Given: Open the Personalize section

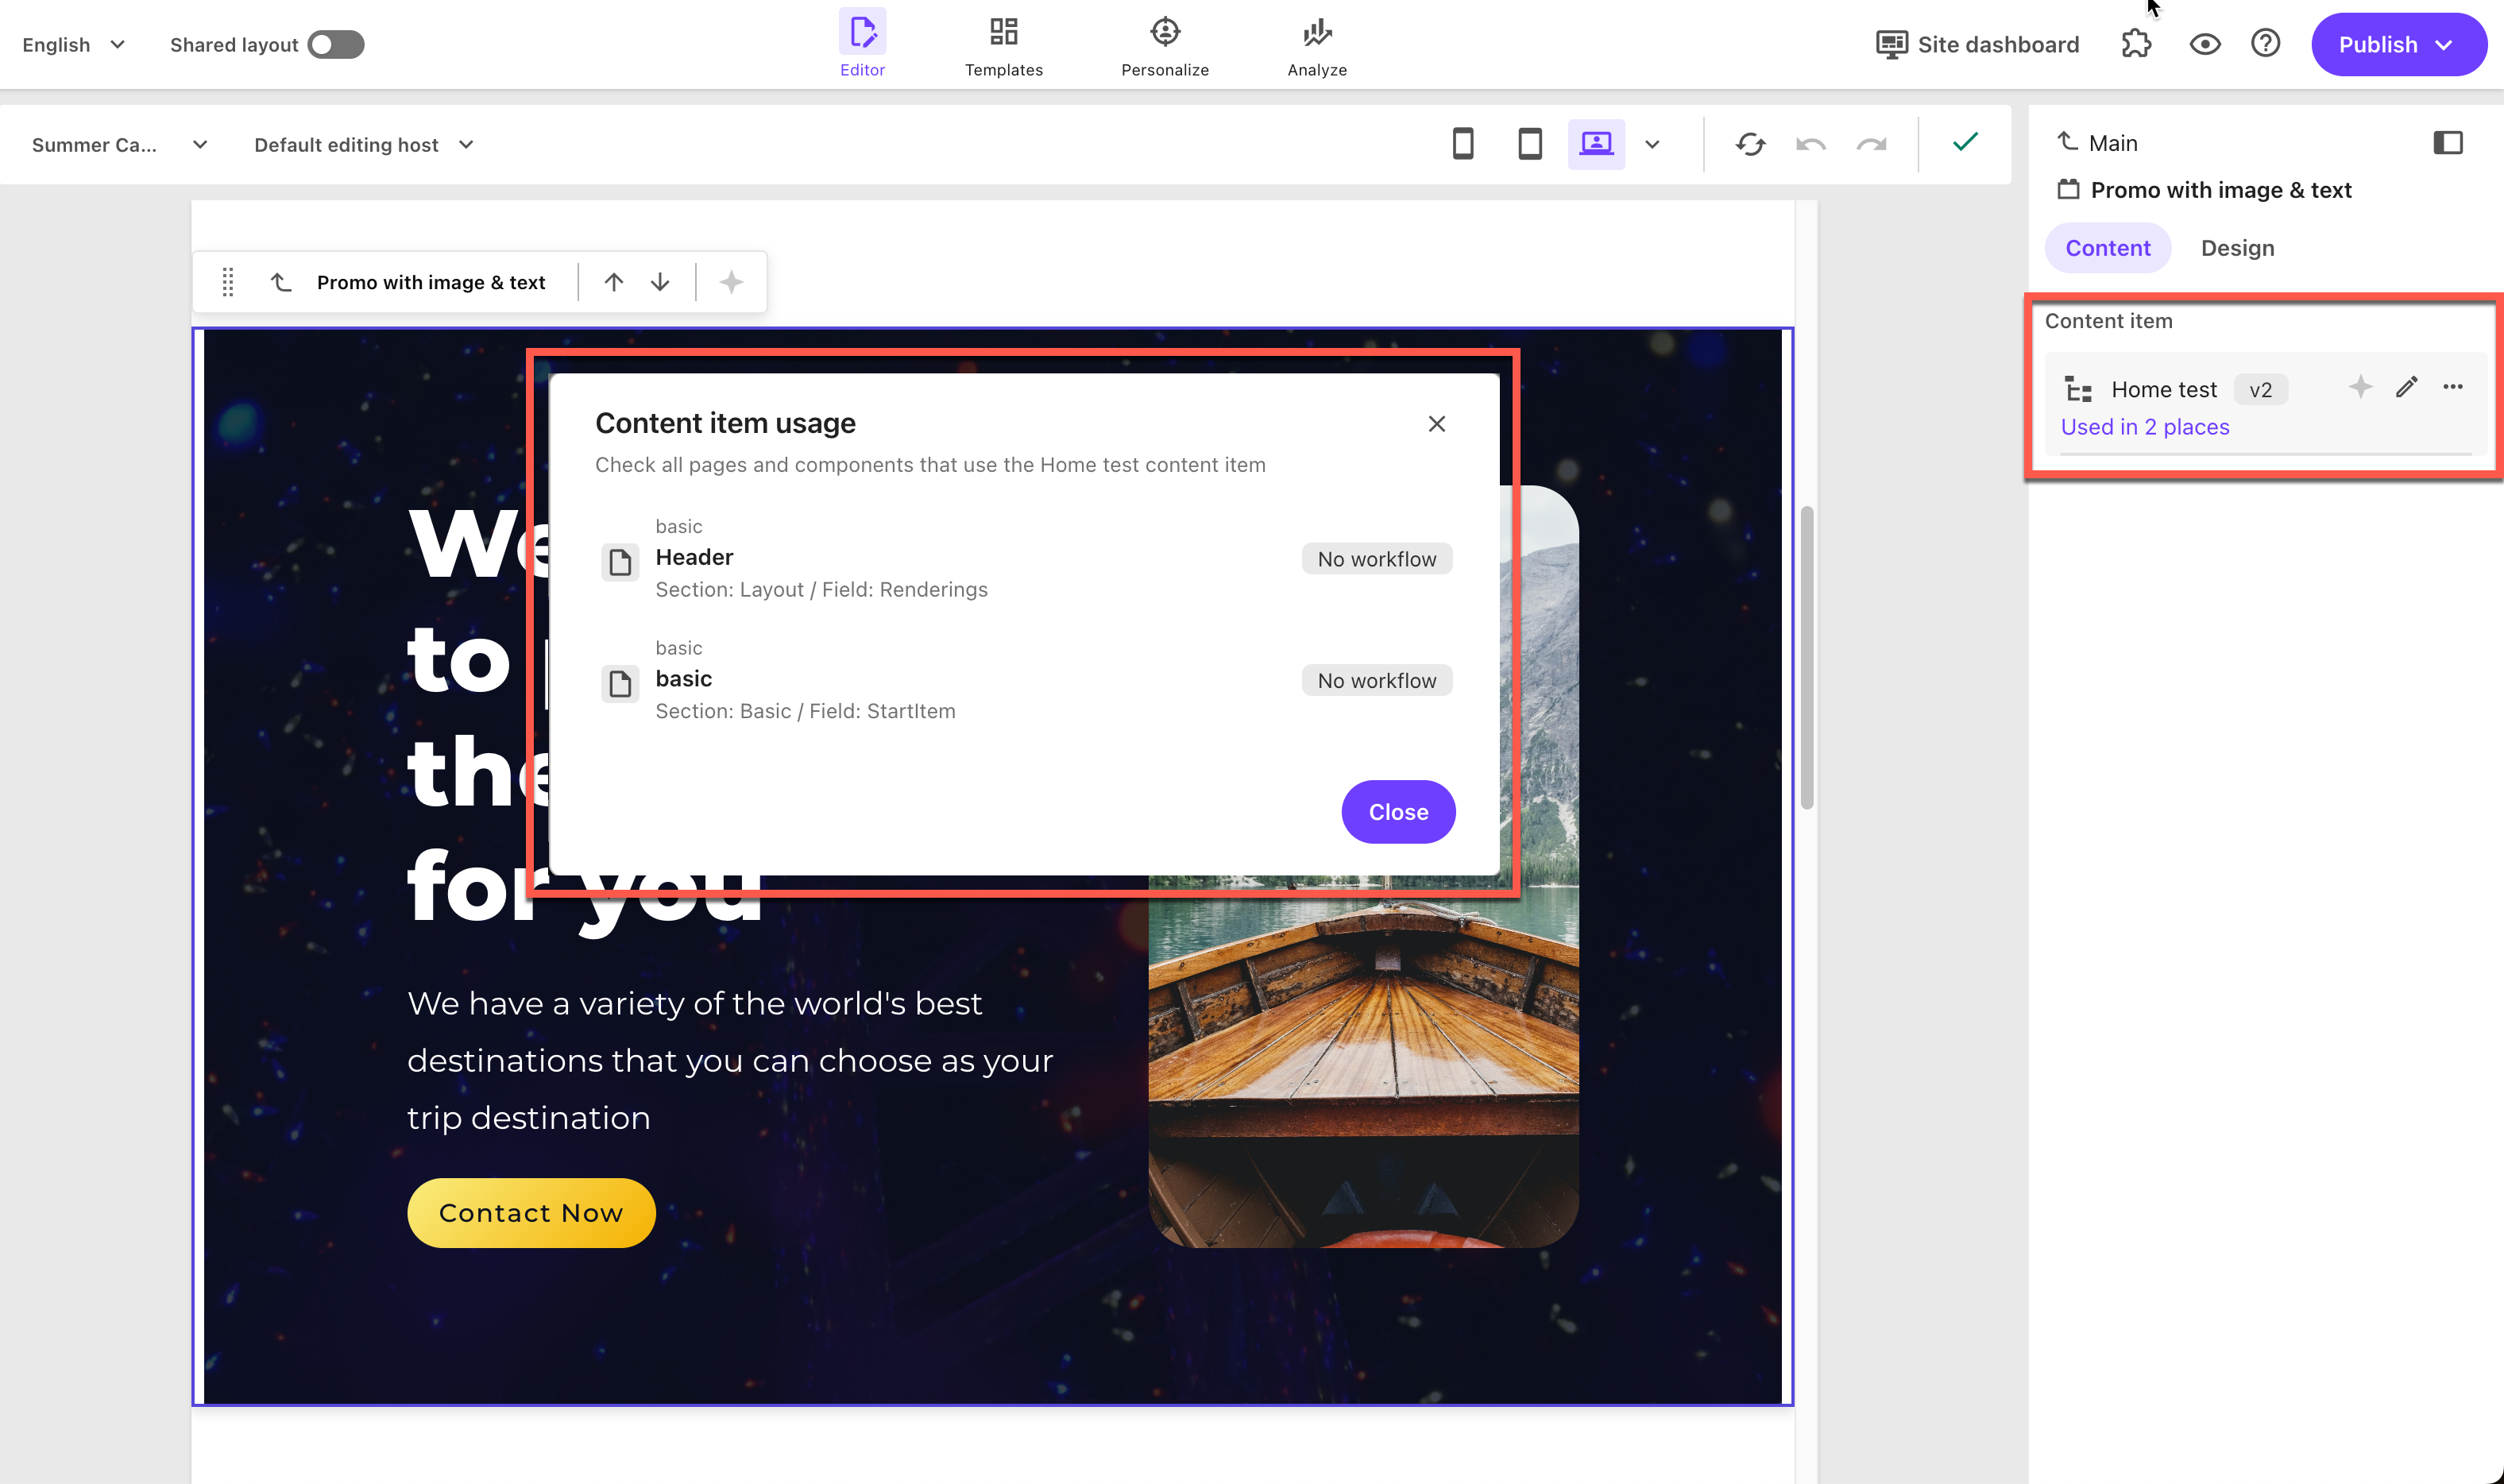Looking at the screenshot, I should (x=1164, y=44).
